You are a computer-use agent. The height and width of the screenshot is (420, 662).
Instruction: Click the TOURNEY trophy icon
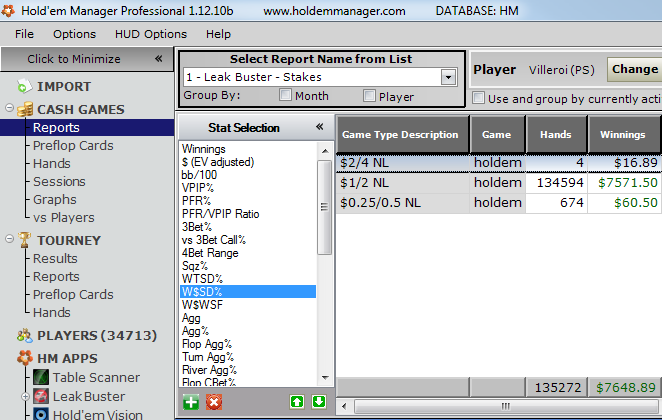[x=24, y=240]
